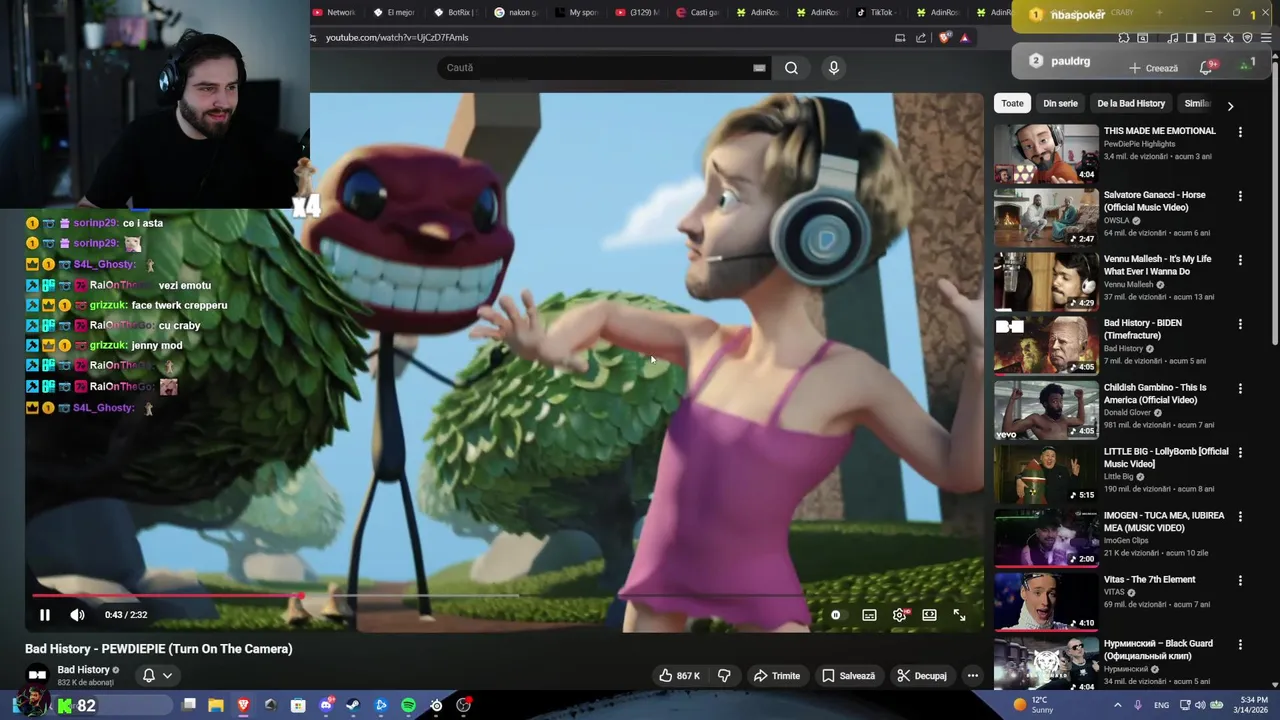Open more actions ellipsis under video
This screenshot has height=720, width=1280.
pos(972,676)
